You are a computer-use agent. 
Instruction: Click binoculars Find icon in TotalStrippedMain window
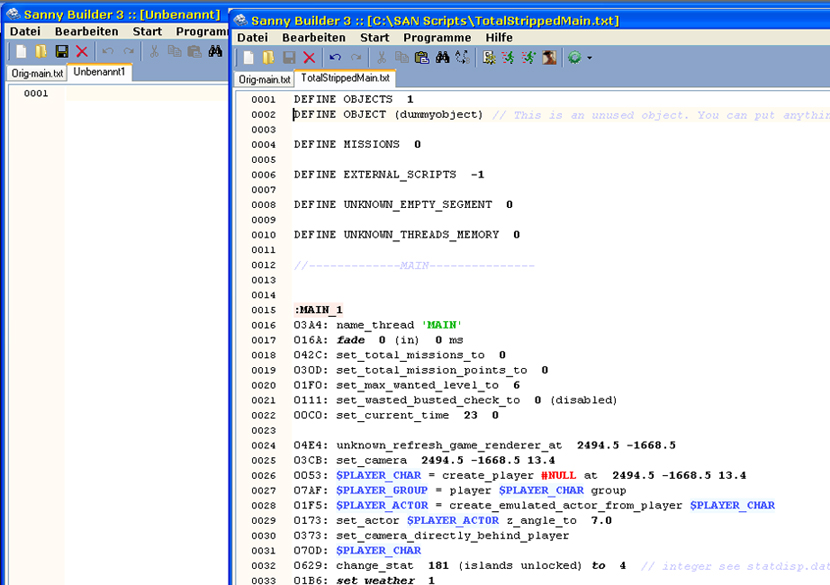(x=442, y=58)
